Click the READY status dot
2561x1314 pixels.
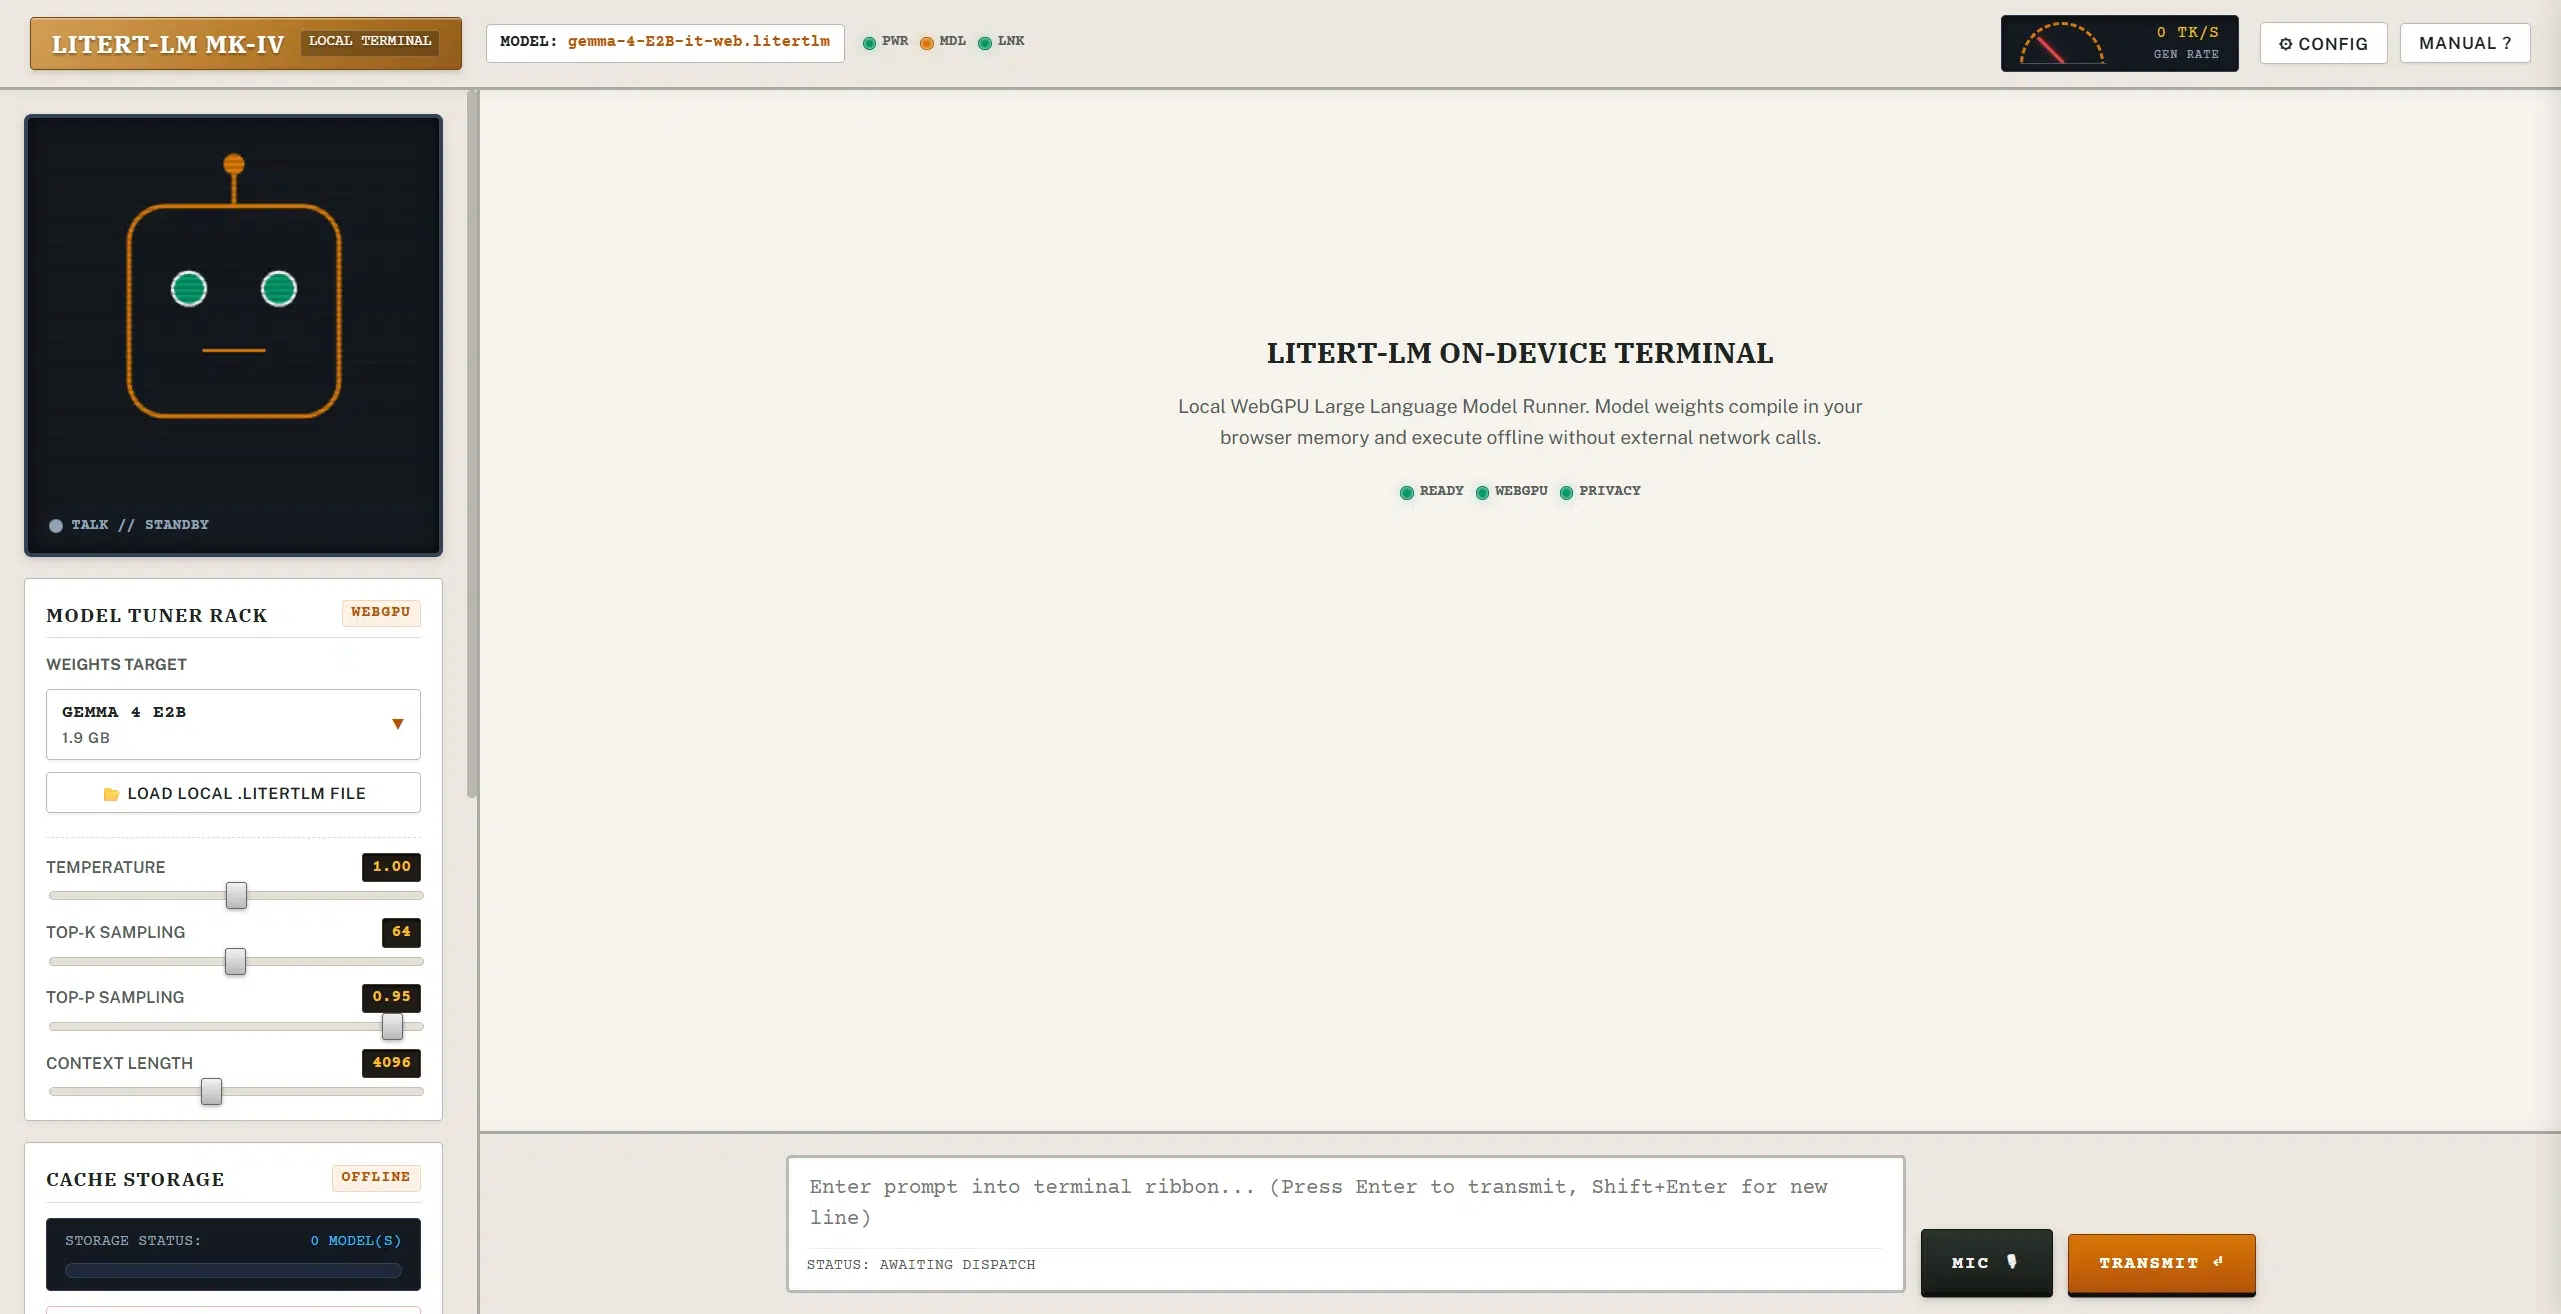[1407, 492]
